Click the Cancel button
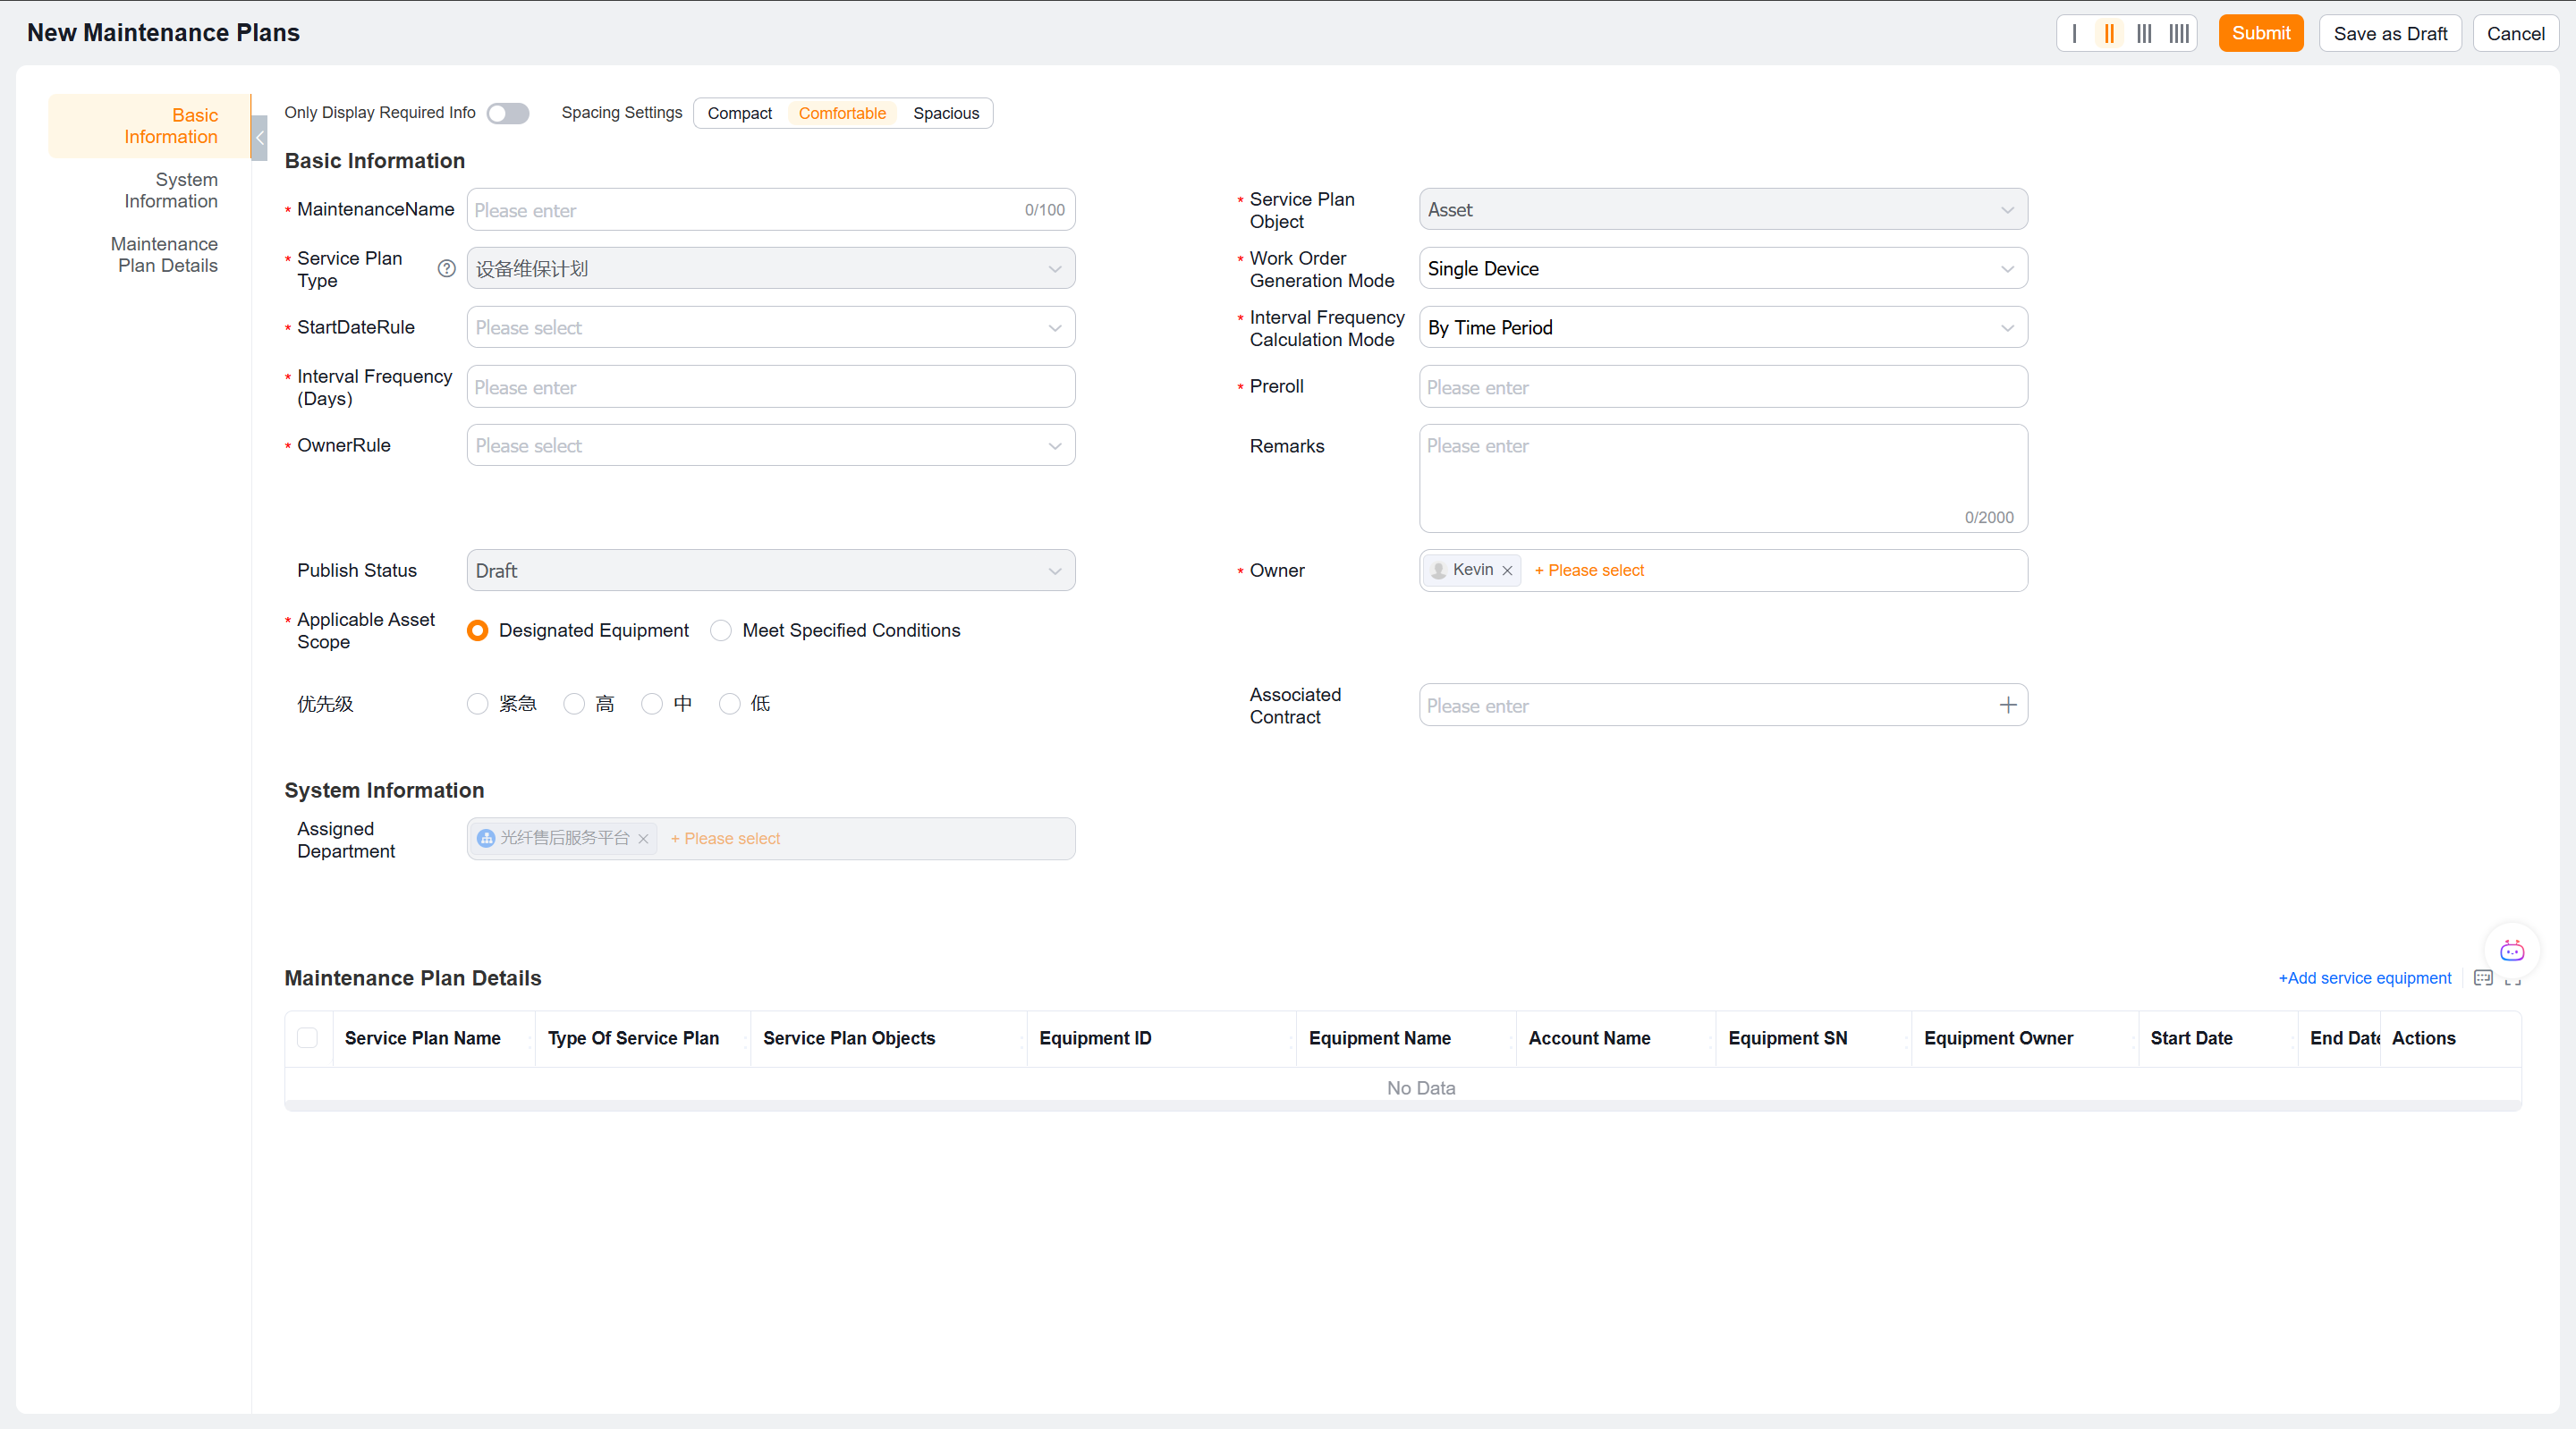2576x1429 pixels. point(2515,33)
